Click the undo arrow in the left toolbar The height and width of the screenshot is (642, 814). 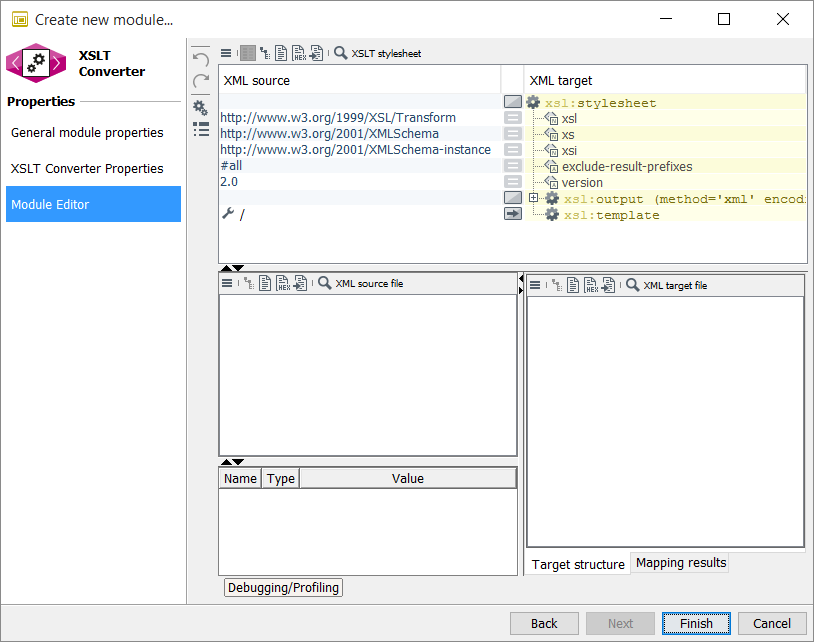point(201,59)
